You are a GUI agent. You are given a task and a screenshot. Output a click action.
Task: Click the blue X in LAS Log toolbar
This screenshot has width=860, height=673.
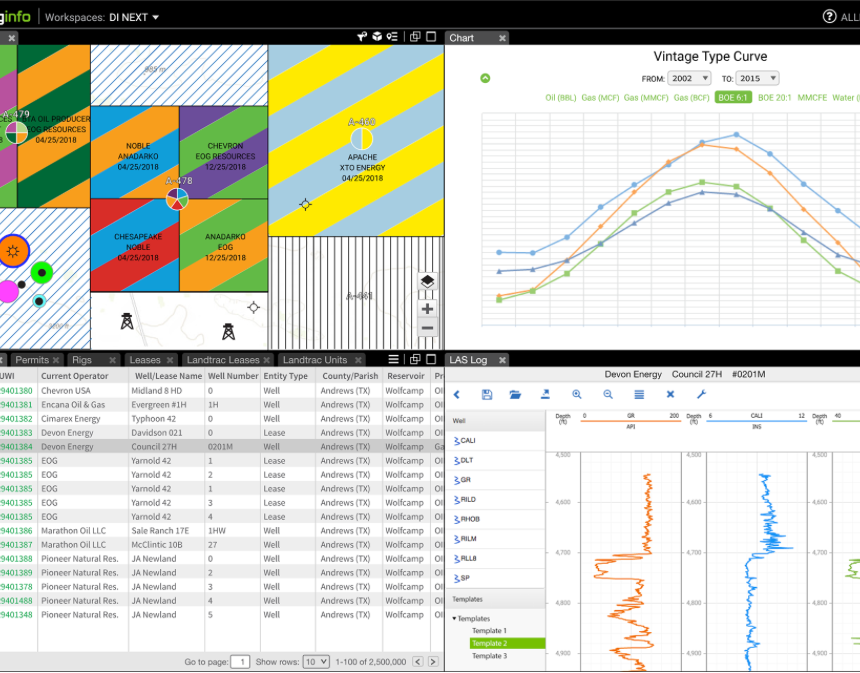(x=670, y=394)
